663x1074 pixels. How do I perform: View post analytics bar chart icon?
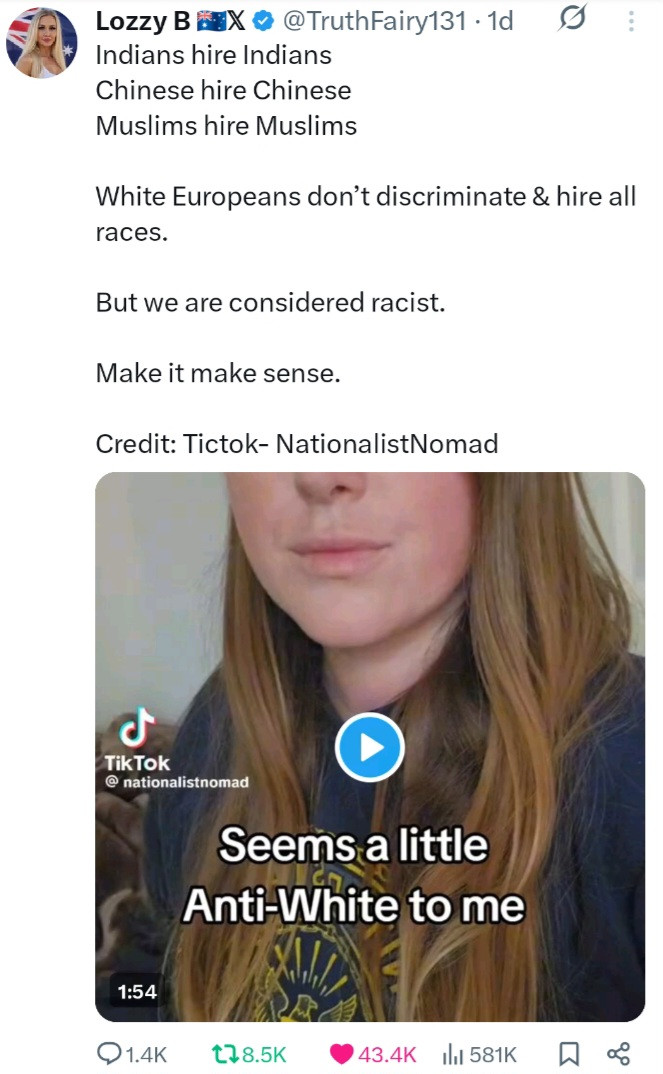click(453, 1054)
